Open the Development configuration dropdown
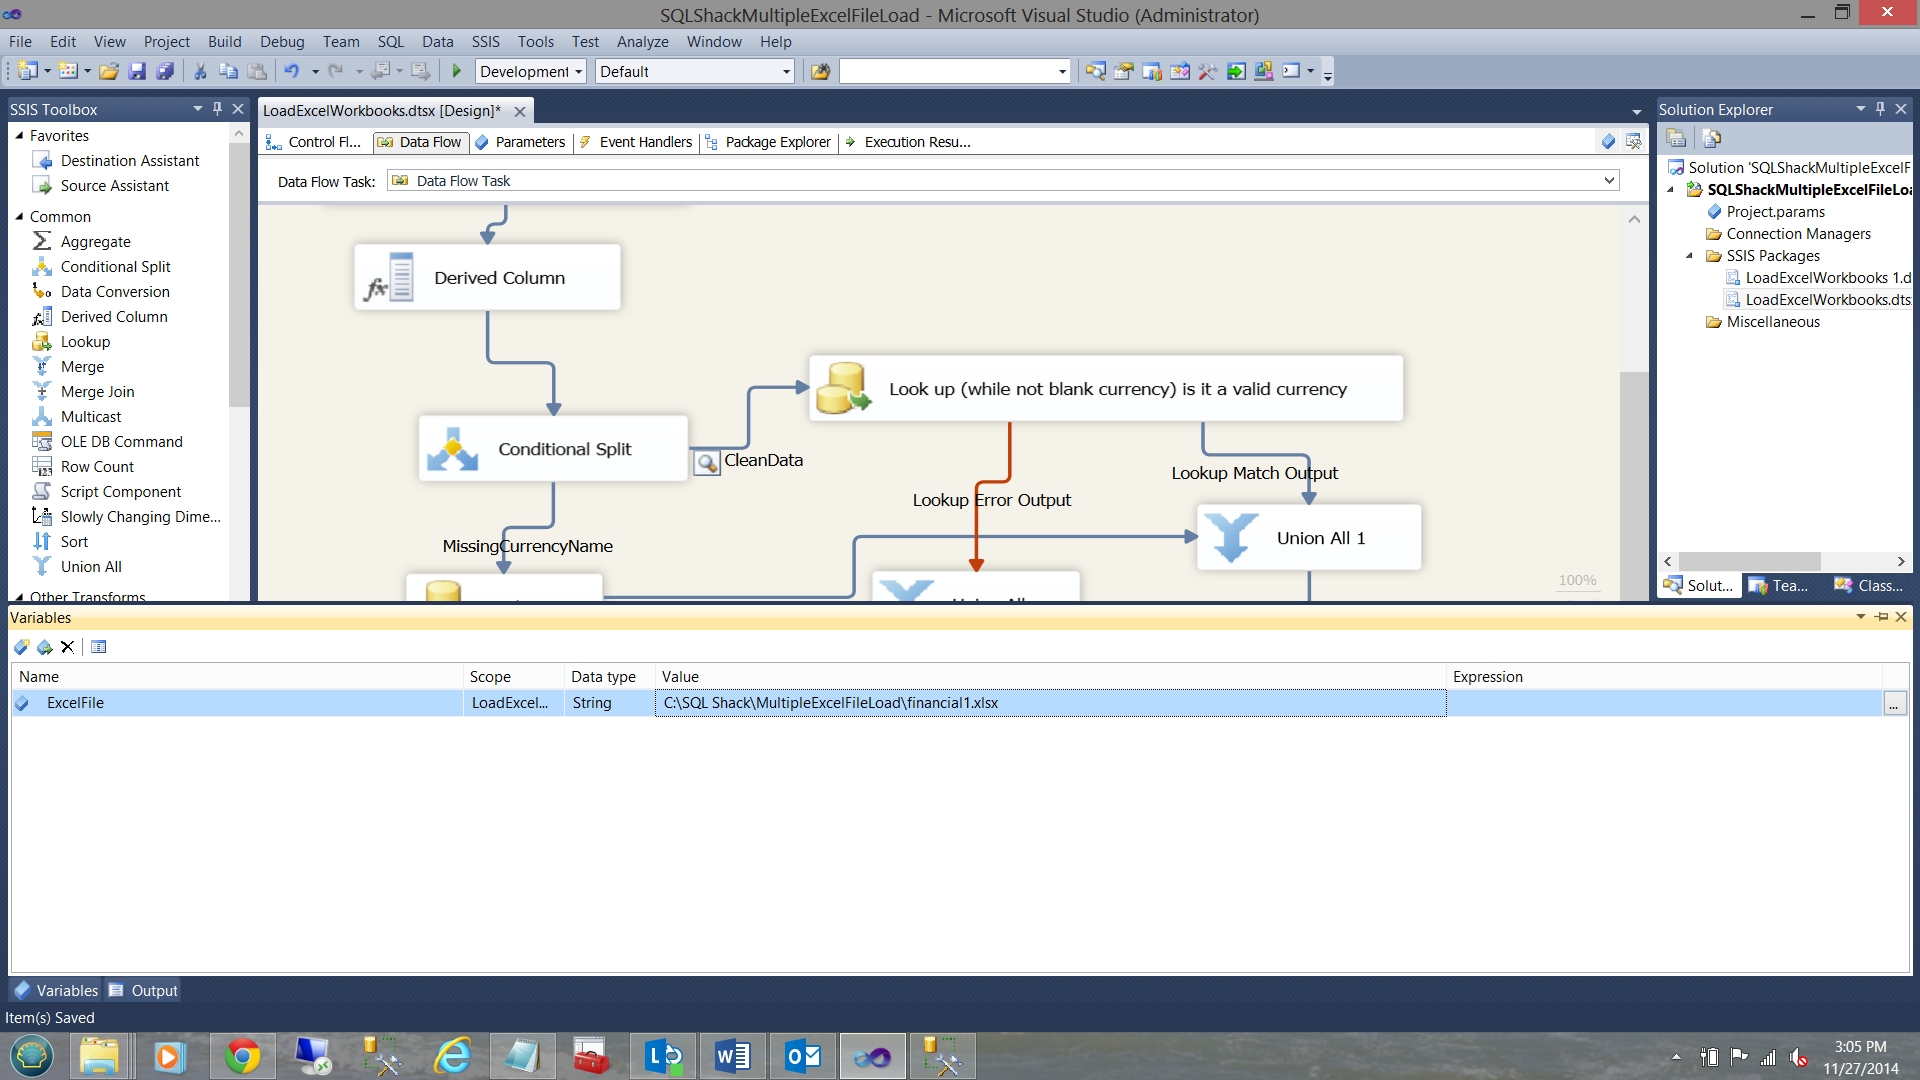Viewport: 1920px width, 1080px height. click(577, 71)
